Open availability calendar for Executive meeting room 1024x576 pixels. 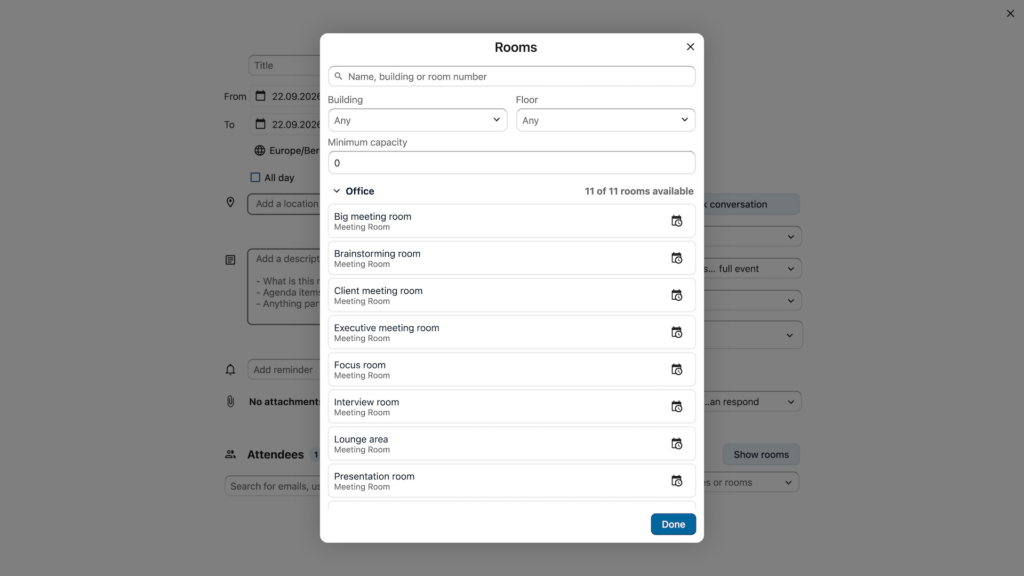pos(677,333)
